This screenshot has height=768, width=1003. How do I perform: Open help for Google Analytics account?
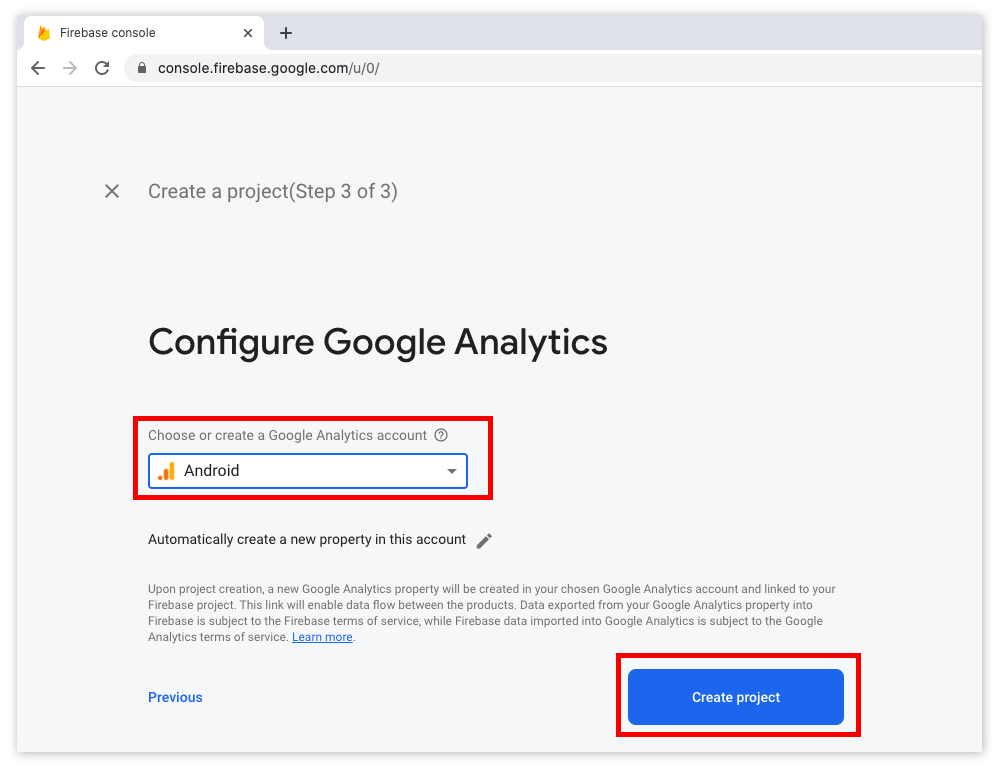click(x=441, y=435)
